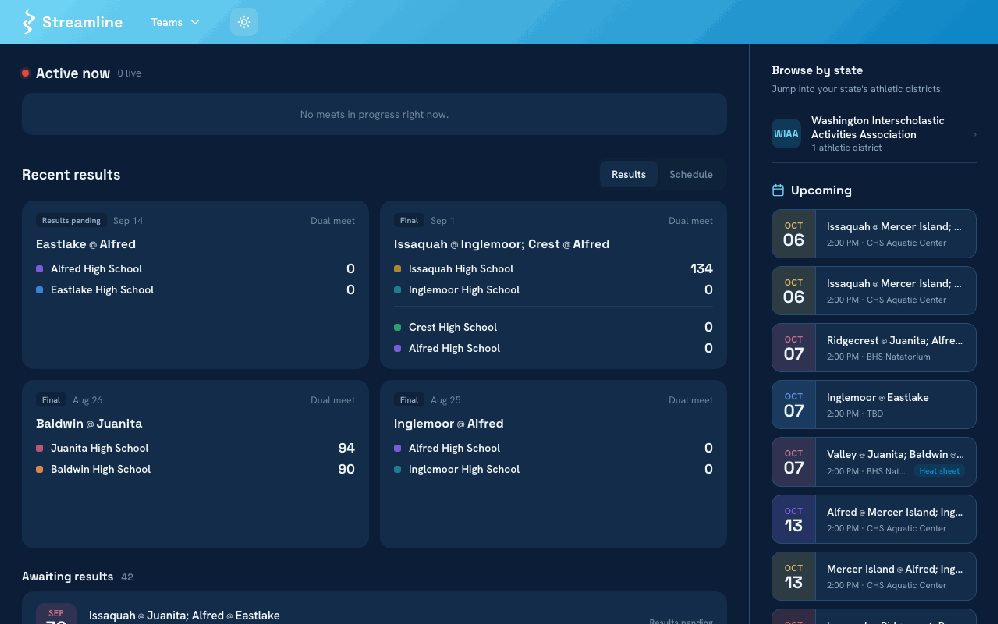Click the Browse by state heading
998x624 pixels.
pos(817,70)
